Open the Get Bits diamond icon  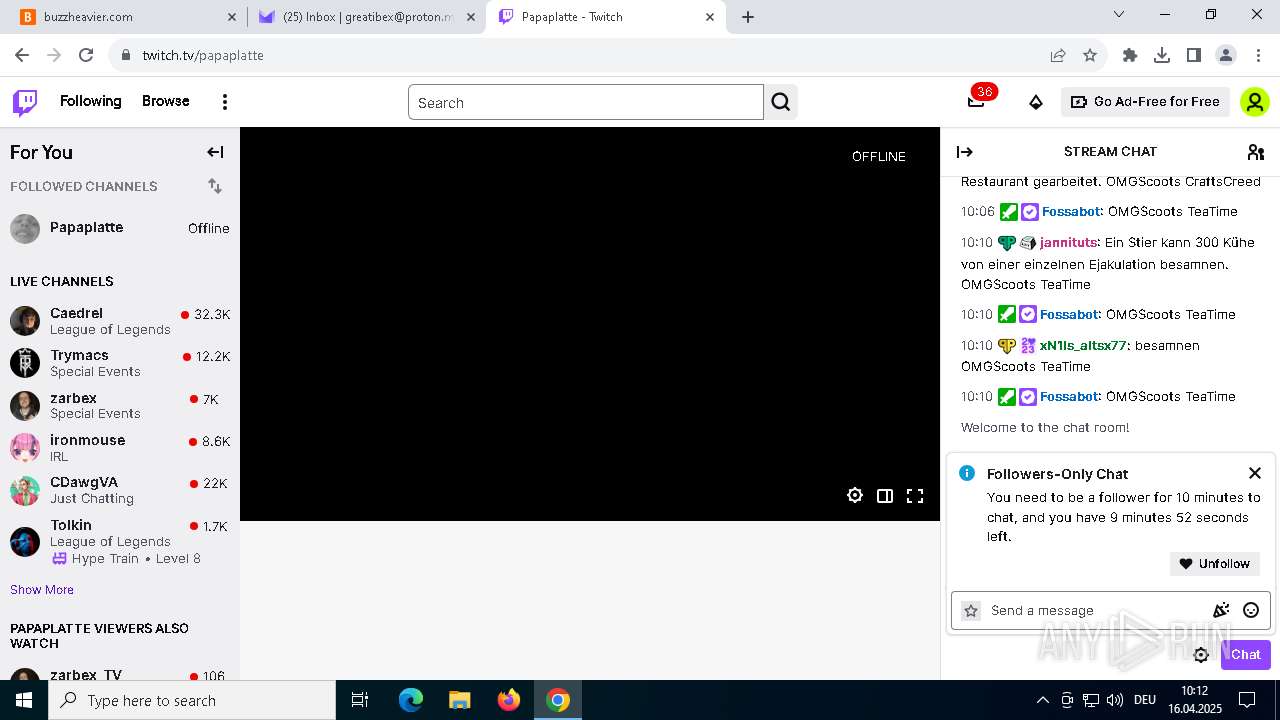click(1036, 102)
